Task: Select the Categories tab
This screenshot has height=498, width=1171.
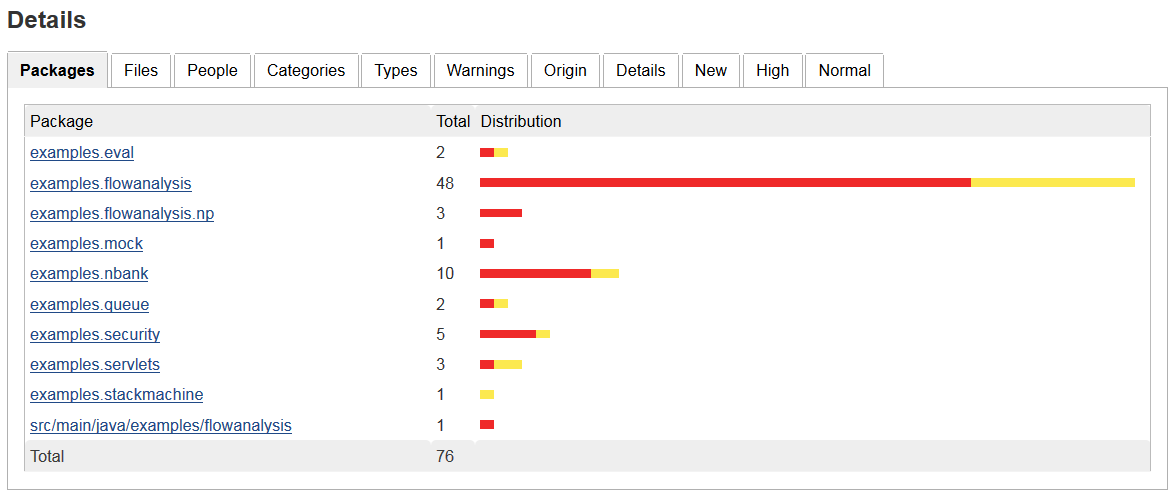Action: click(x=306, y=70)
